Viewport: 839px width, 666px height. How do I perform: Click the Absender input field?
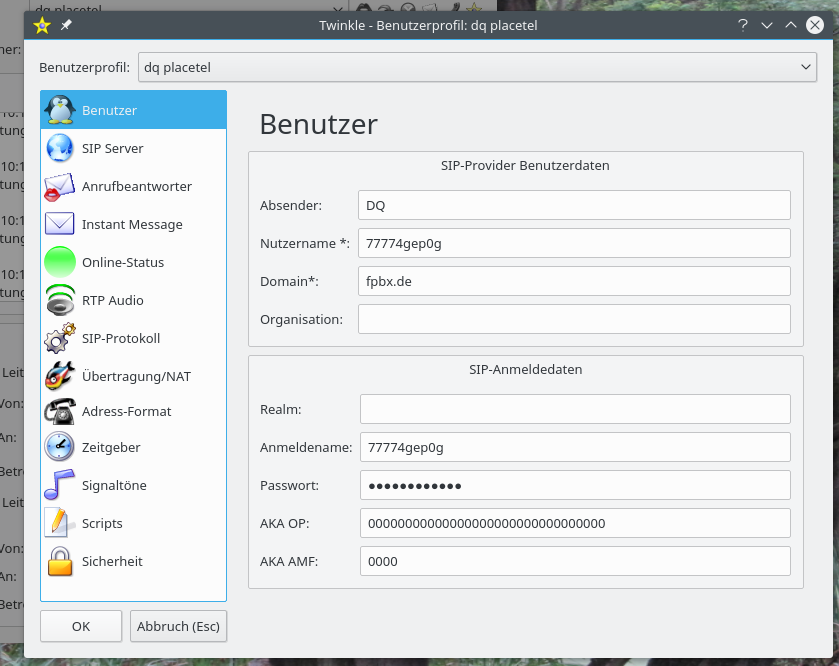(574, 205)
